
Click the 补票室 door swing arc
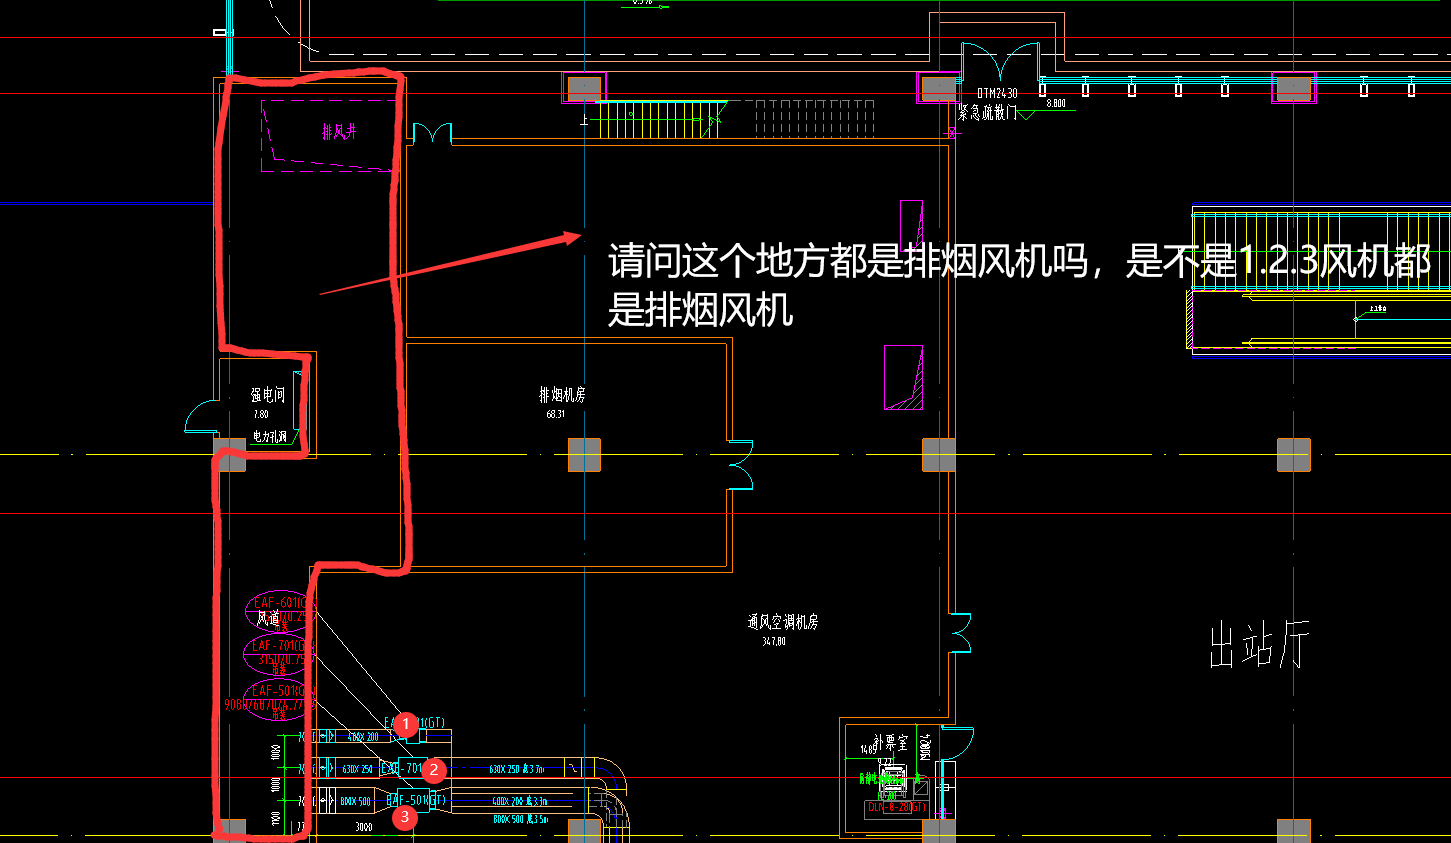[x=957, y=744]
